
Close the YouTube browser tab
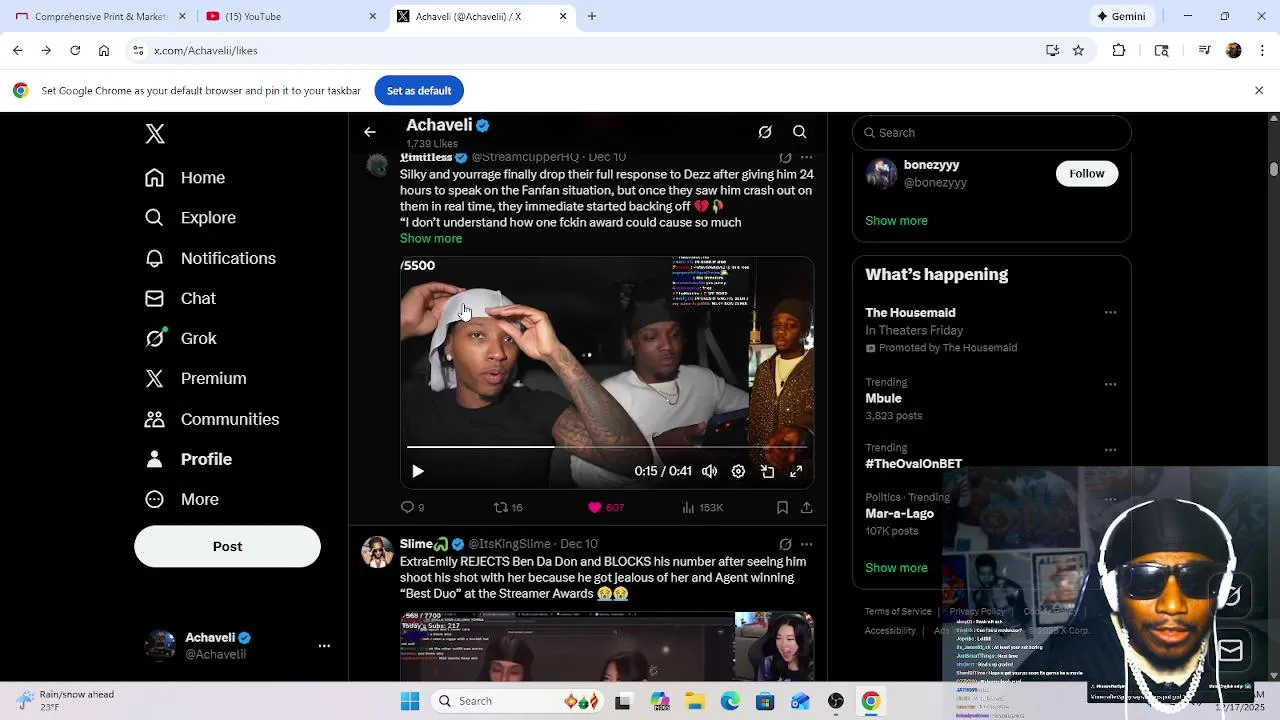tap(372, 16)
